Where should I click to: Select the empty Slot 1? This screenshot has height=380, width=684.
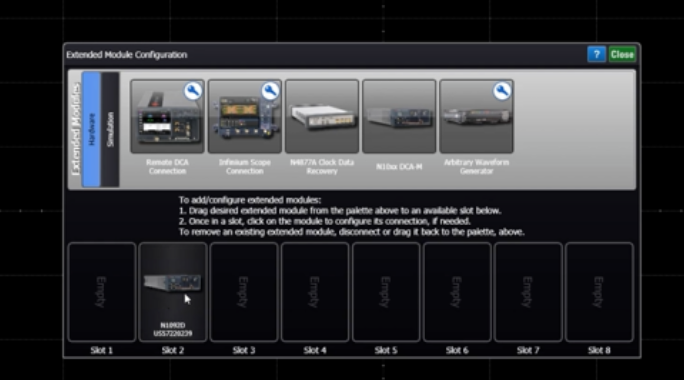pyautogui.click(x=102, y=292)
